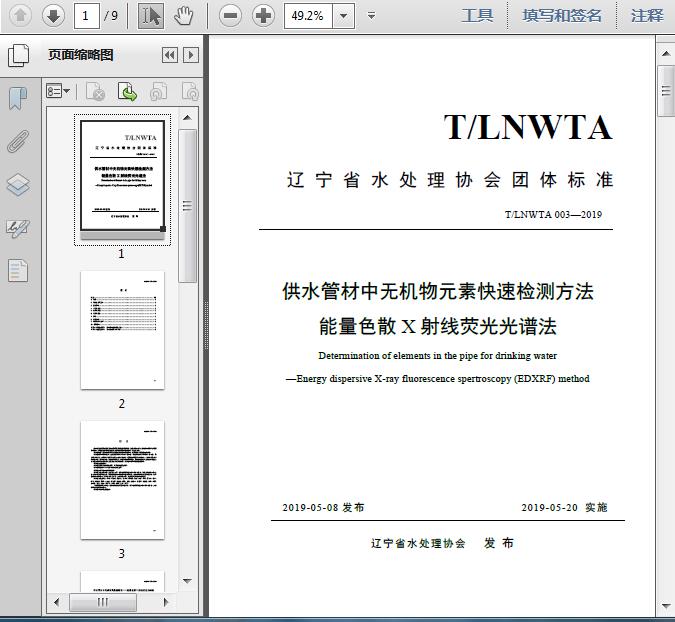Image resolution: width=675 pixels, height=622 pixels.
Task: Click the current page number field
Action: coord(87,16)
